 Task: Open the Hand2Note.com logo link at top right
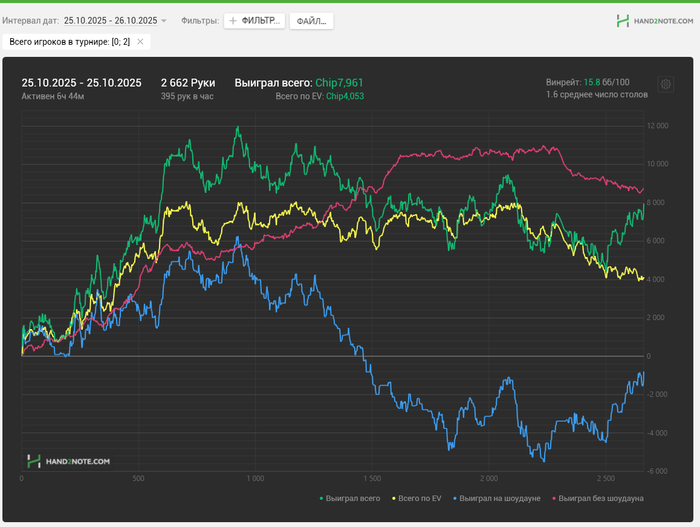[x=654, y=21]
